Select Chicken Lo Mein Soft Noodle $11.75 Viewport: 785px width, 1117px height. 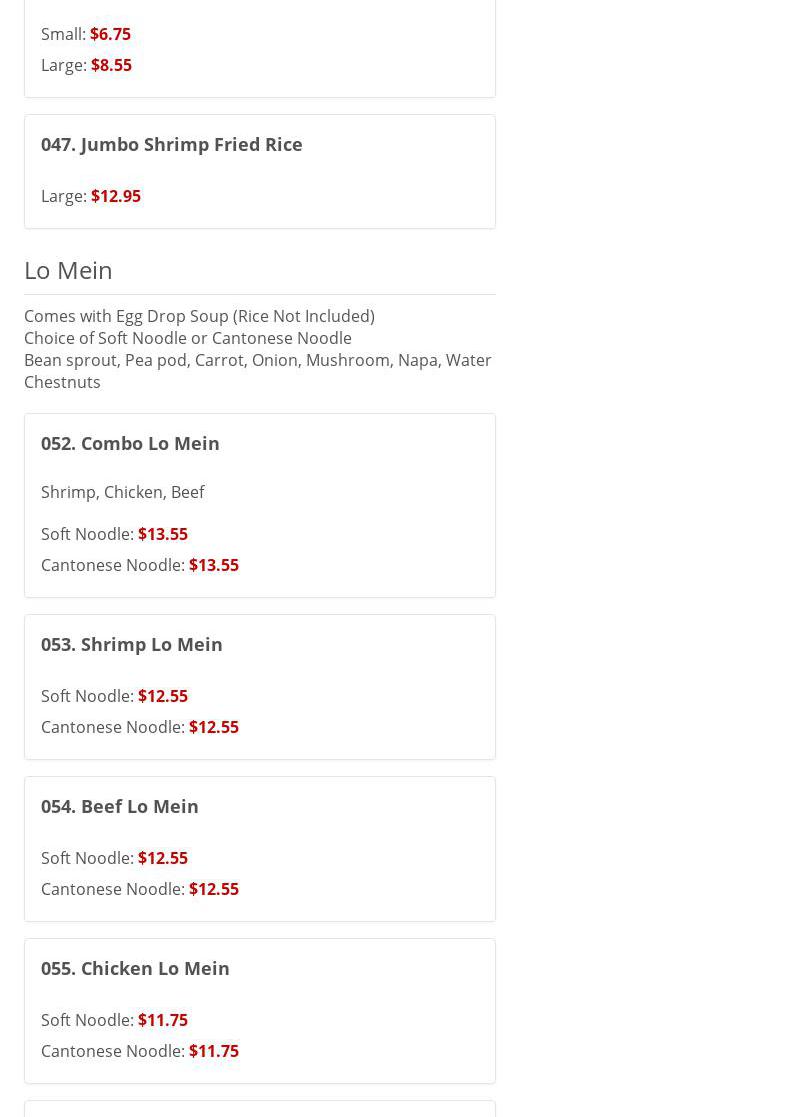(114, 1020)
